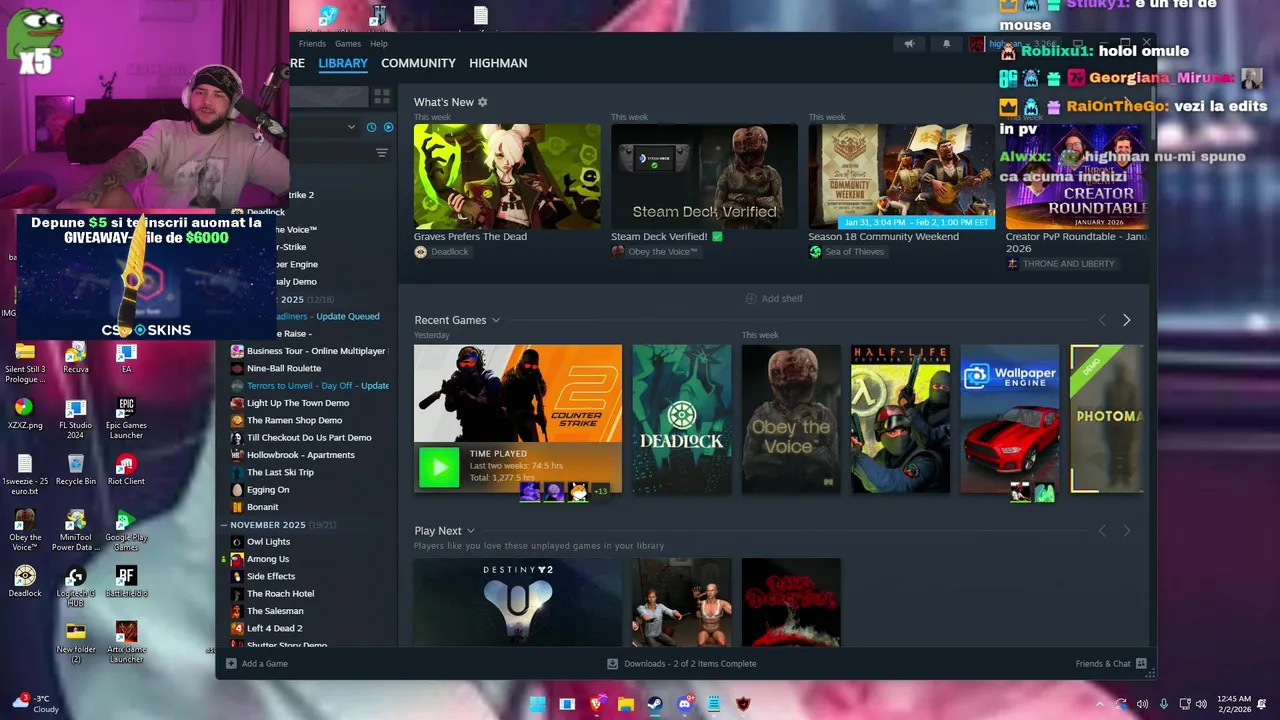1280x720 pixels.
Task: Switch library to grid collections view
Action: [382, 96]
